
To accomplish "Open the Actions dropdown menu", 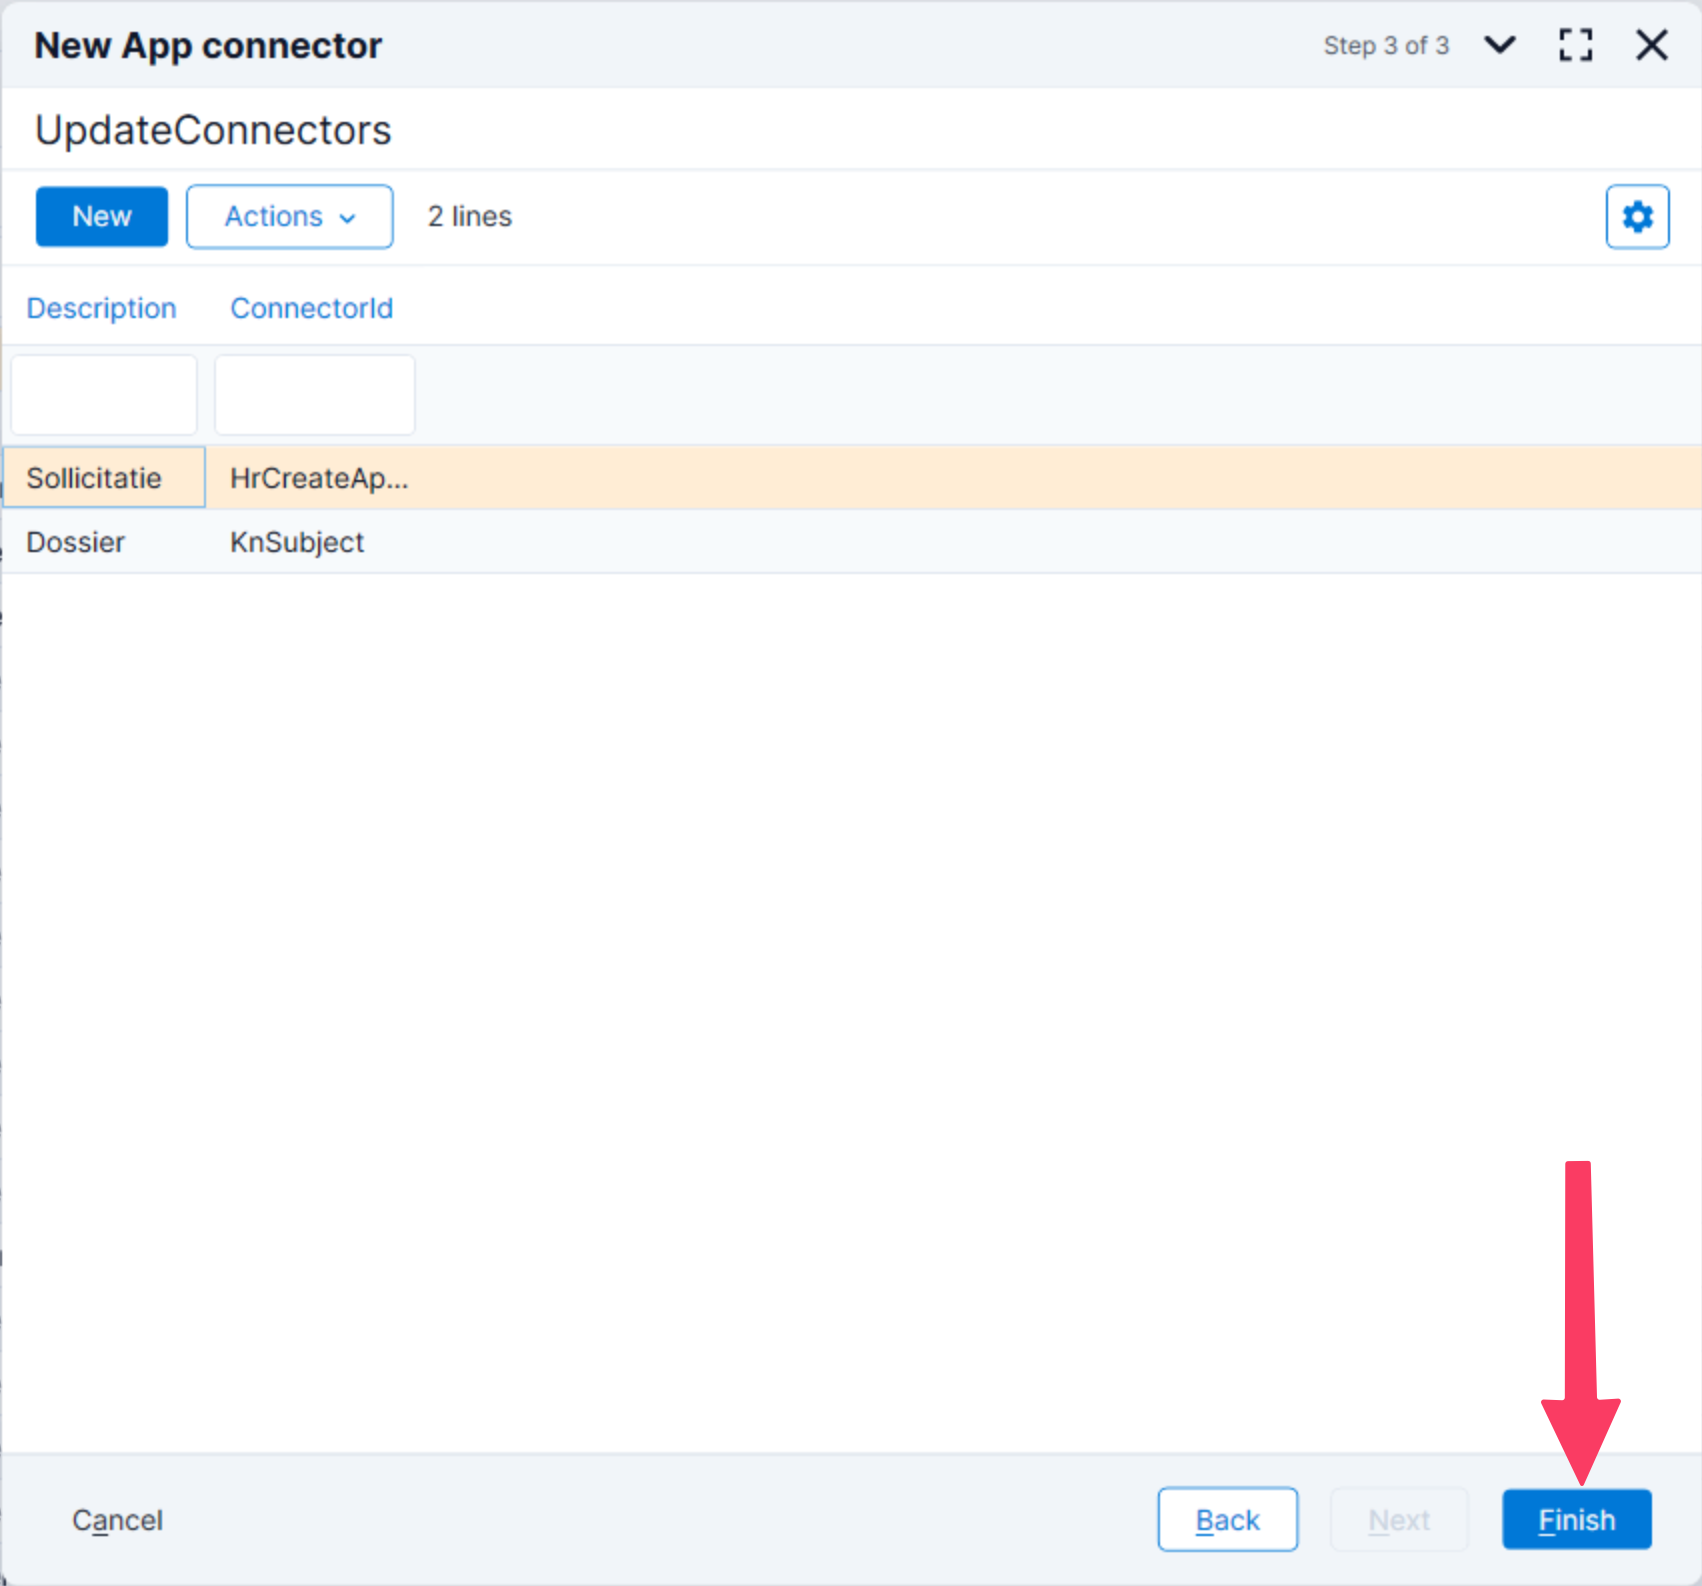I will [289, 217].
